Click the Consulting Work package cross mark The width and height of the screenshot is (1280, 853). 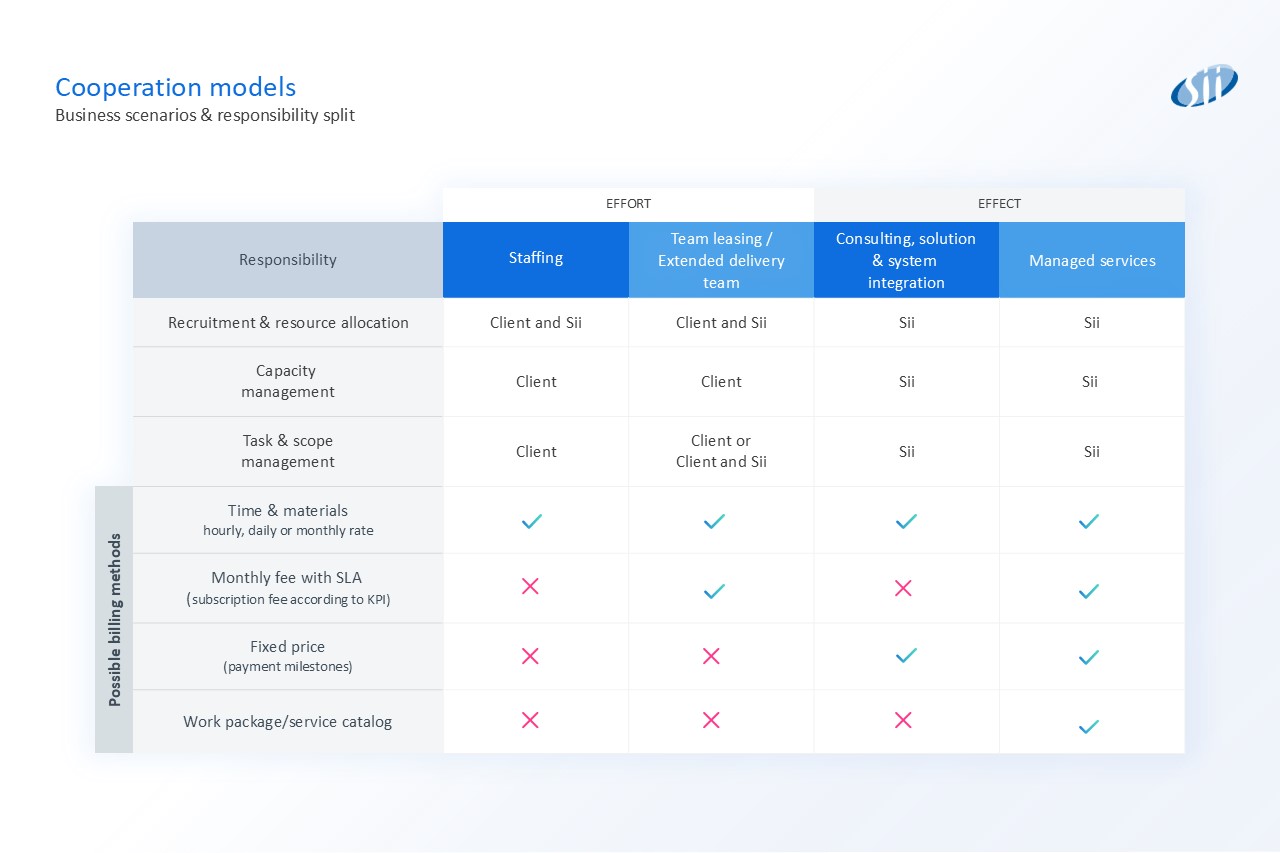pyautogui.click(x=903, y=720)
